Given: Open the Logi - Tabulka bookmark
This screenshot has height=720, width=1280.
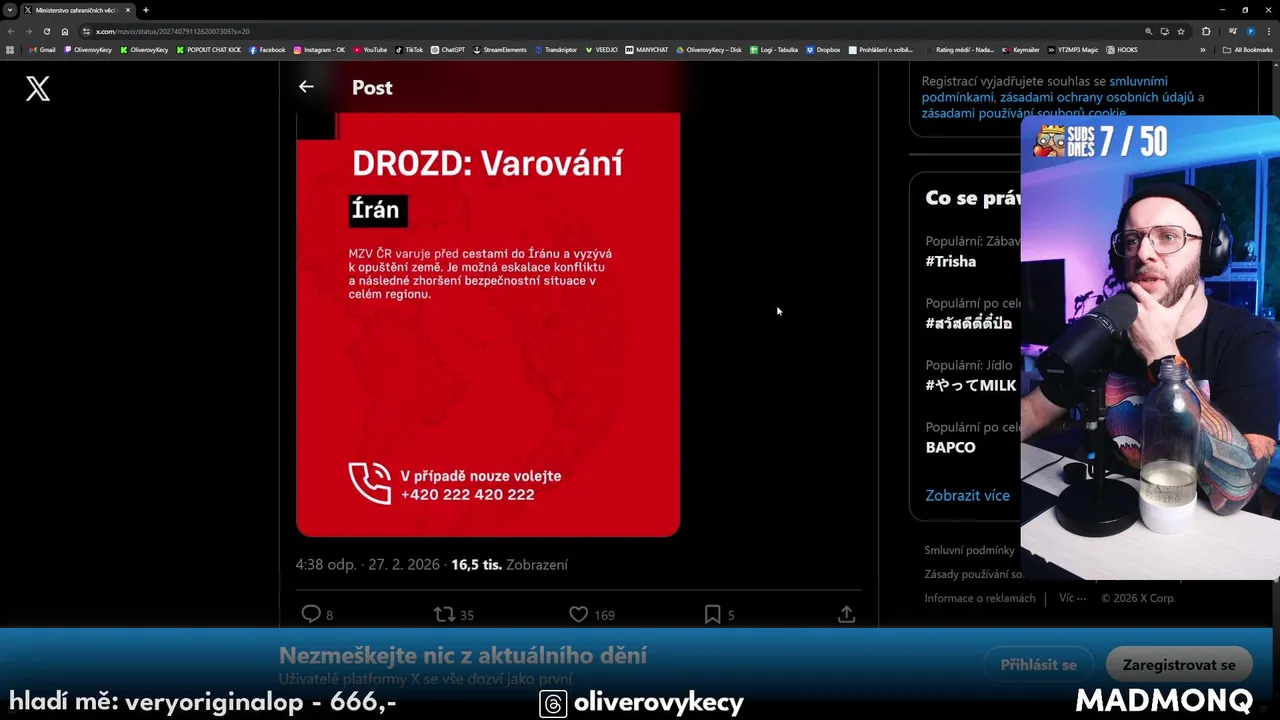Looking at the screenshot, I should click(773, 49).
